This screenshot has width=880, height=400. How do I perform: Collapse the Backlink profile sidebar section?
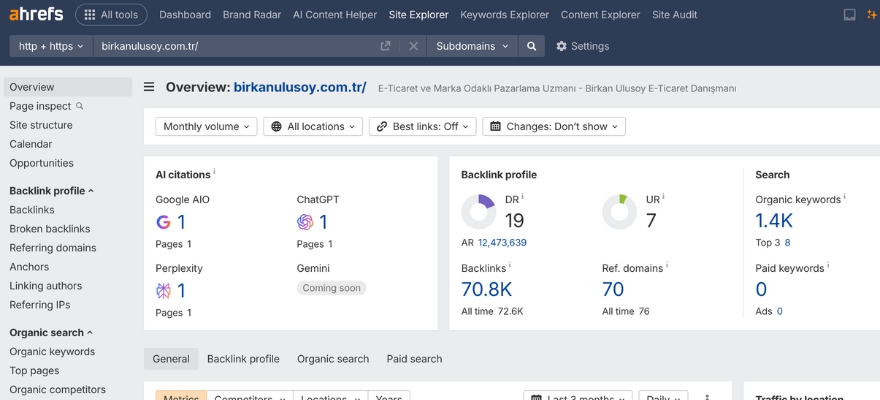coord(52,191)
